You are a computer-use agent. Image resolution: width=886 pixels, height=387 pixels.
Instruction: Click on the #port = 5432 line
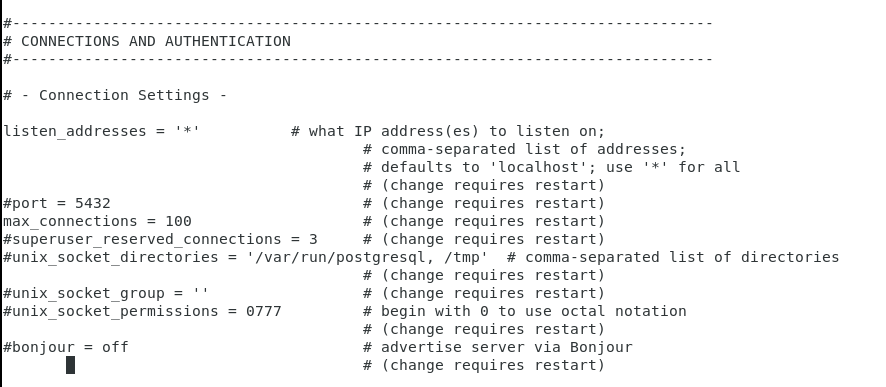click(57, 203)
